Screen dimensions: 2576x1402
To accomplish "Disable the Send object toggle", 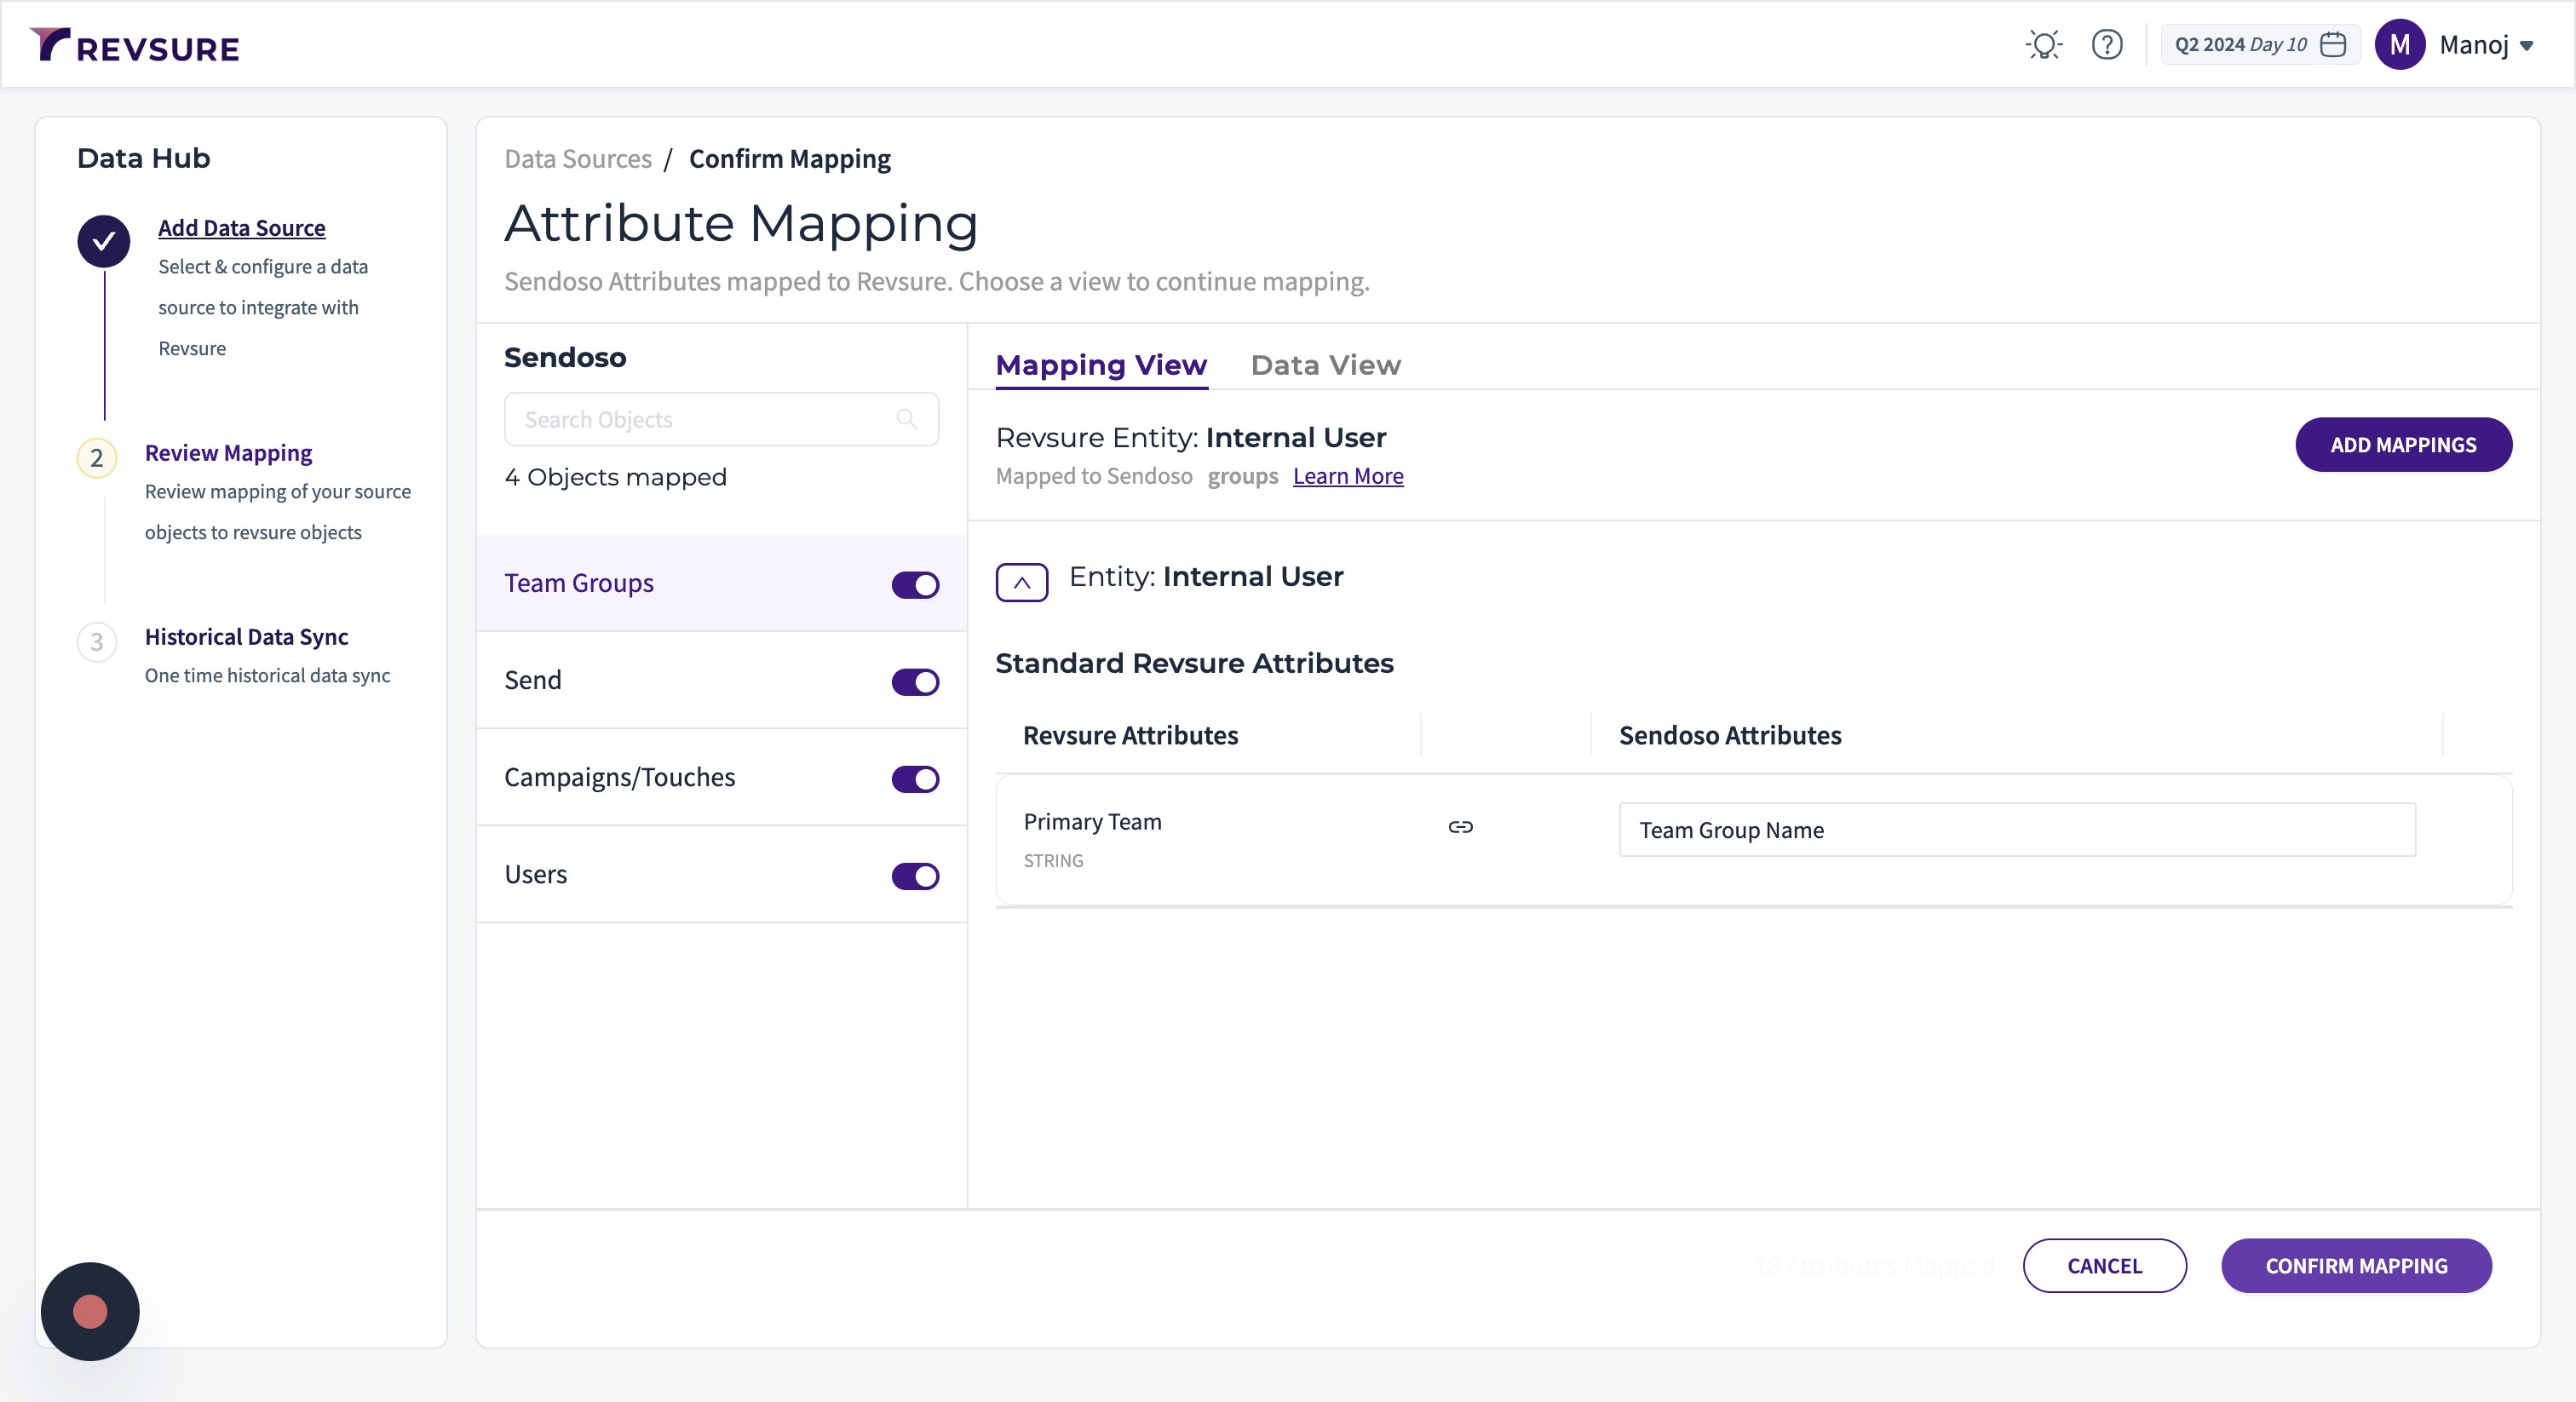I will tap(914, 682).
